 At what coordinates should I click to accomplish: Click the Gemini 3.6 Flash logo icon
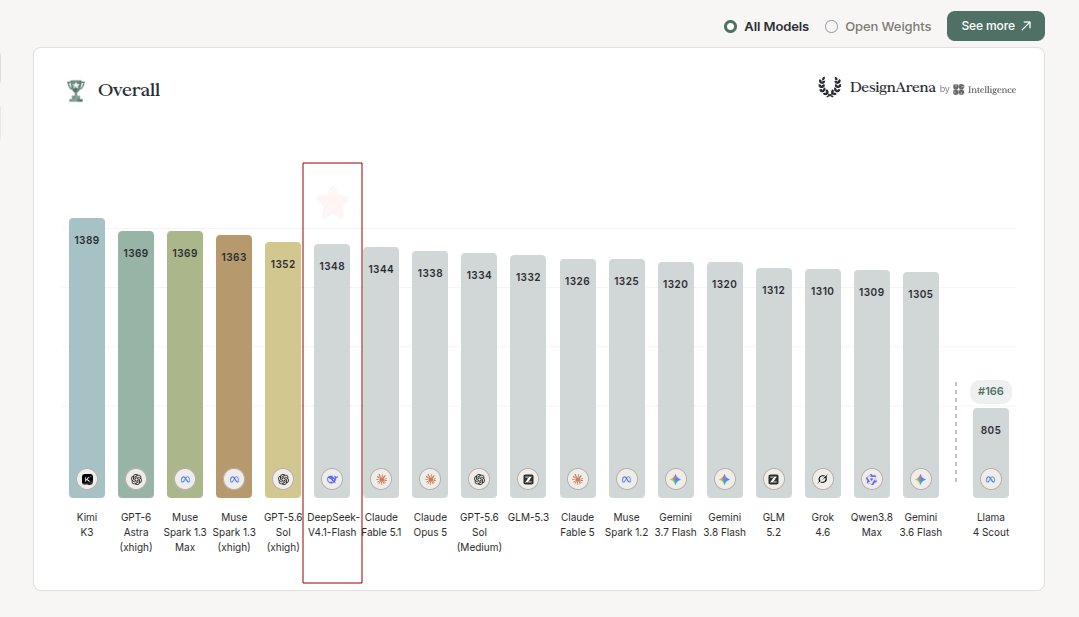[x=921, y=479]
